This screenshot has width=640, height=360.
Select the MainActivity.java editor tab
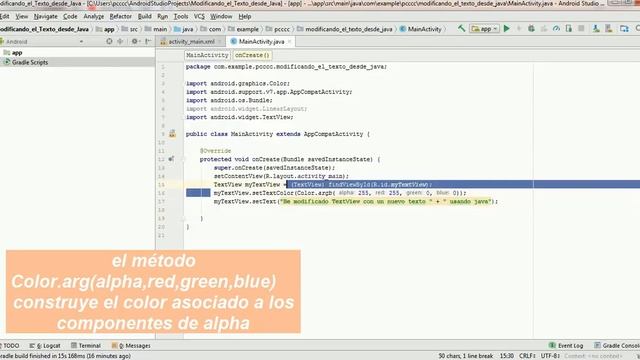click(x=261, y=42)
